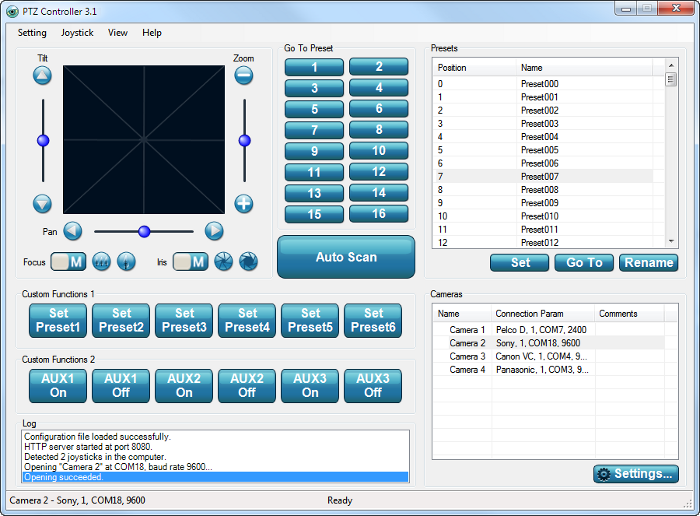
Task: Tilt camera up with the up arrow
Action: click(x=42, y=75)
